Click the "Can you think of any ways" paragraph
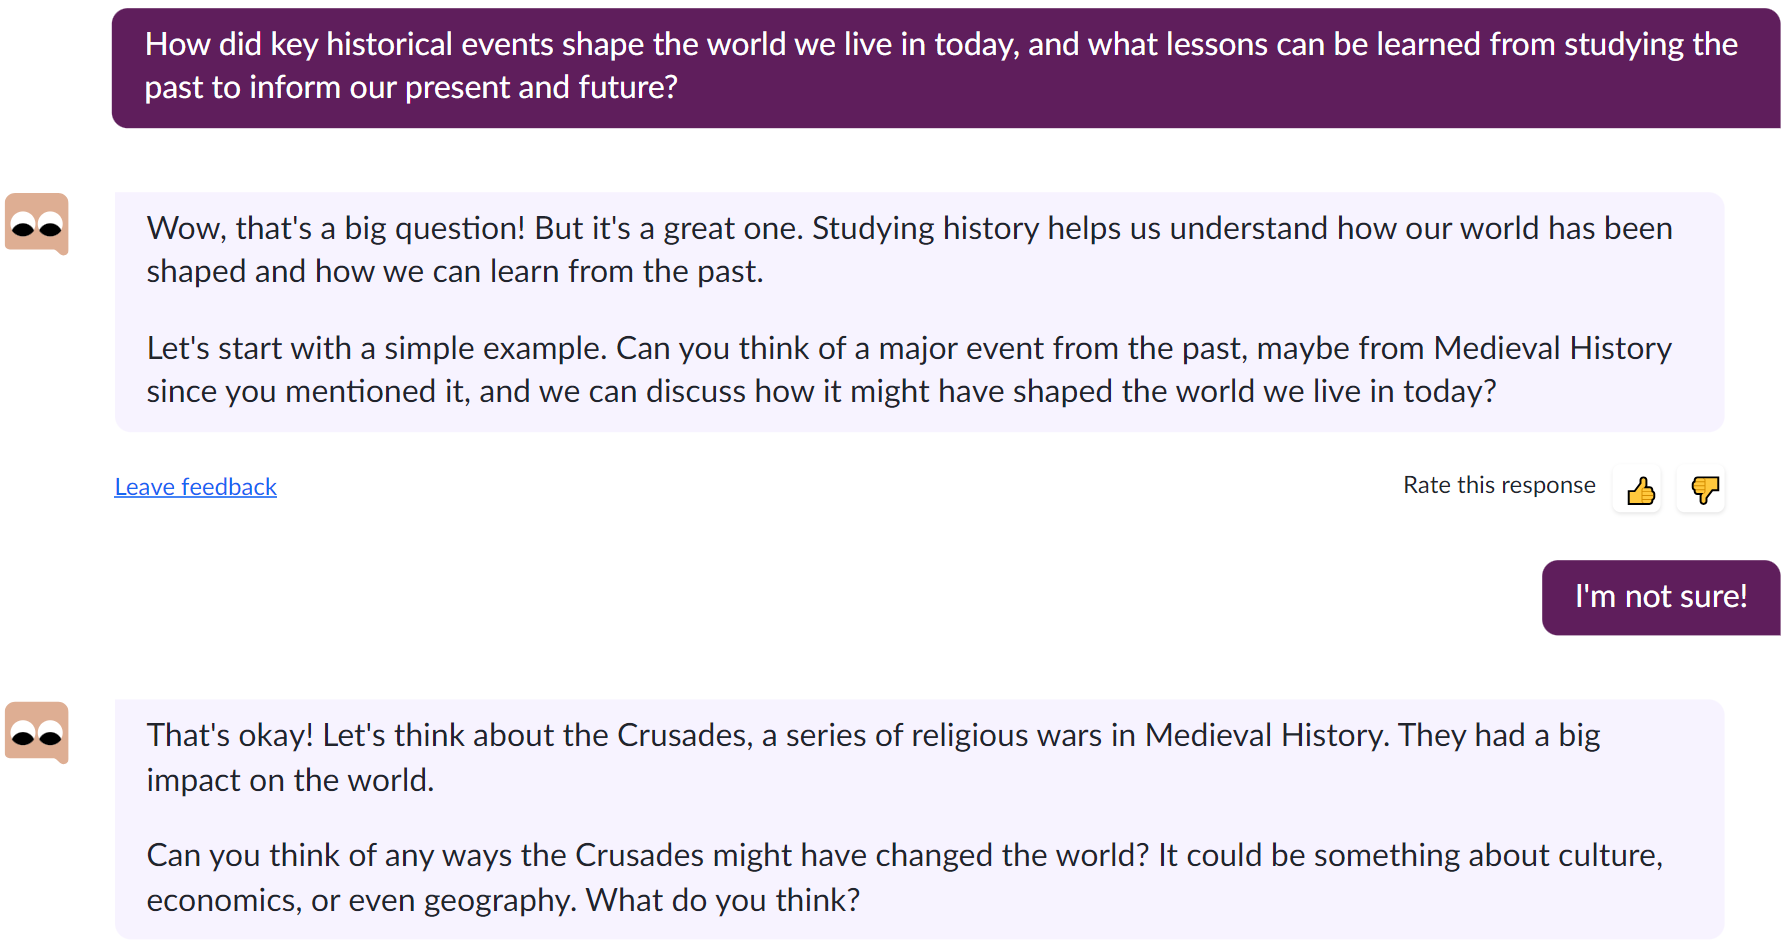This screenshot has height=949, width=1788. tap(904, 877)
